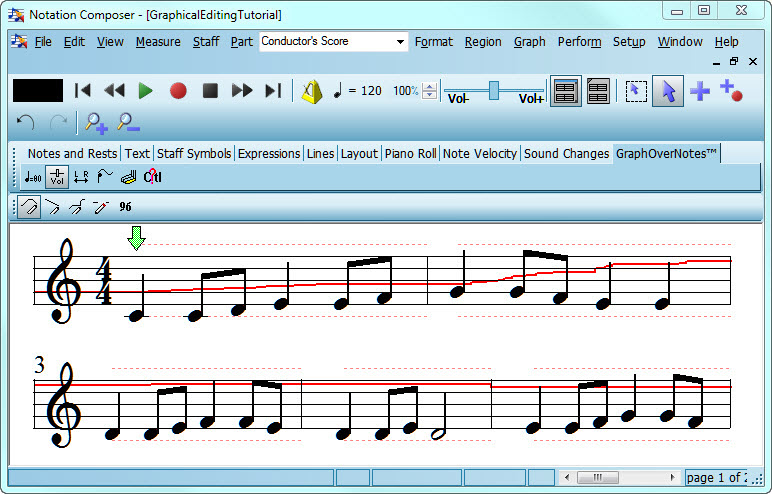This screenshot has width=772, height=494.
Task: Choose the blue plus Add mode tool
Action: [700, 91]
